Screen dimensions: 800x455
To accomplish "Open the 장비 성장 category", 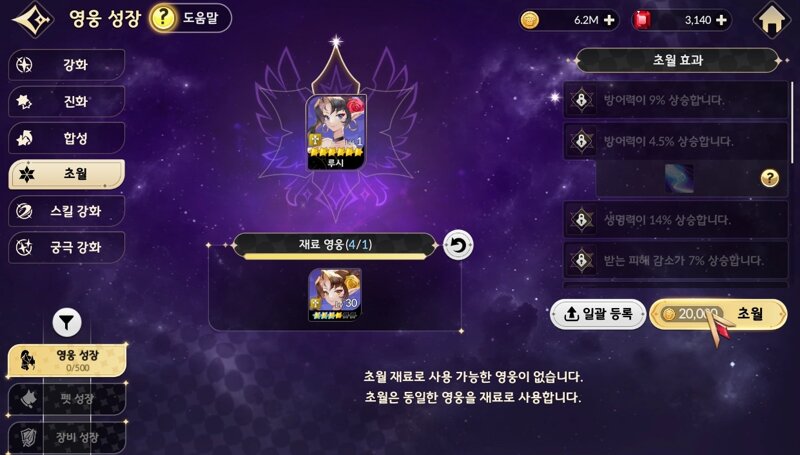I will tap(67, 437).
